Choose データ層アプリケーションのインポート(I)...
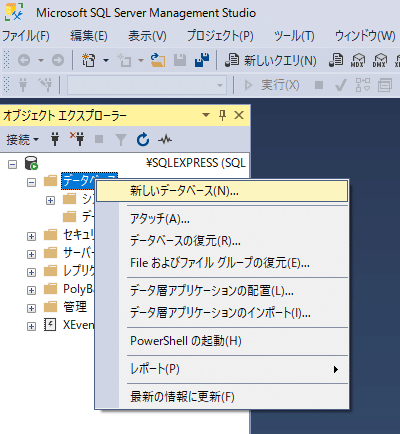This screenshot has height=434, width=400. pyautogui.click(x=222, y=313)
